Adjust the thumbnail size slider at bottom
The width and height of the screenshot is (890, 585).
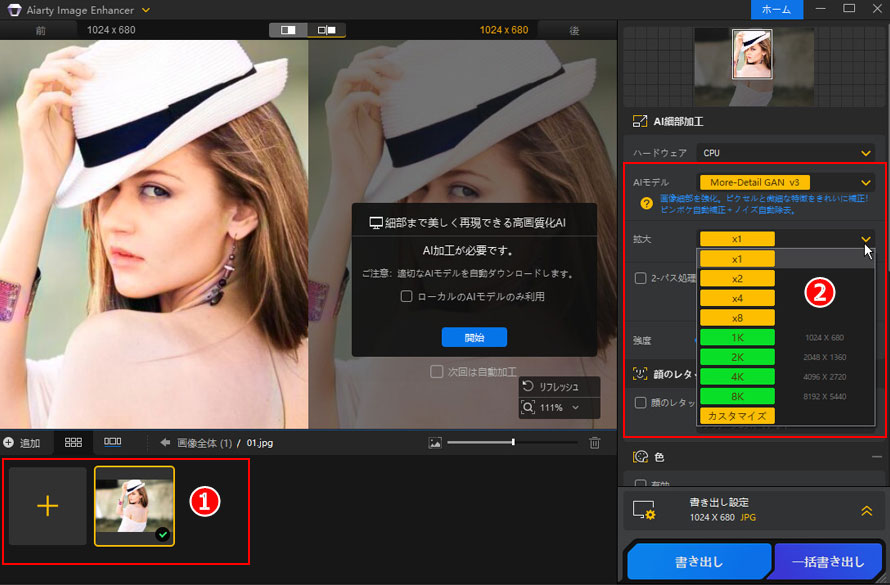click(513, 442)
